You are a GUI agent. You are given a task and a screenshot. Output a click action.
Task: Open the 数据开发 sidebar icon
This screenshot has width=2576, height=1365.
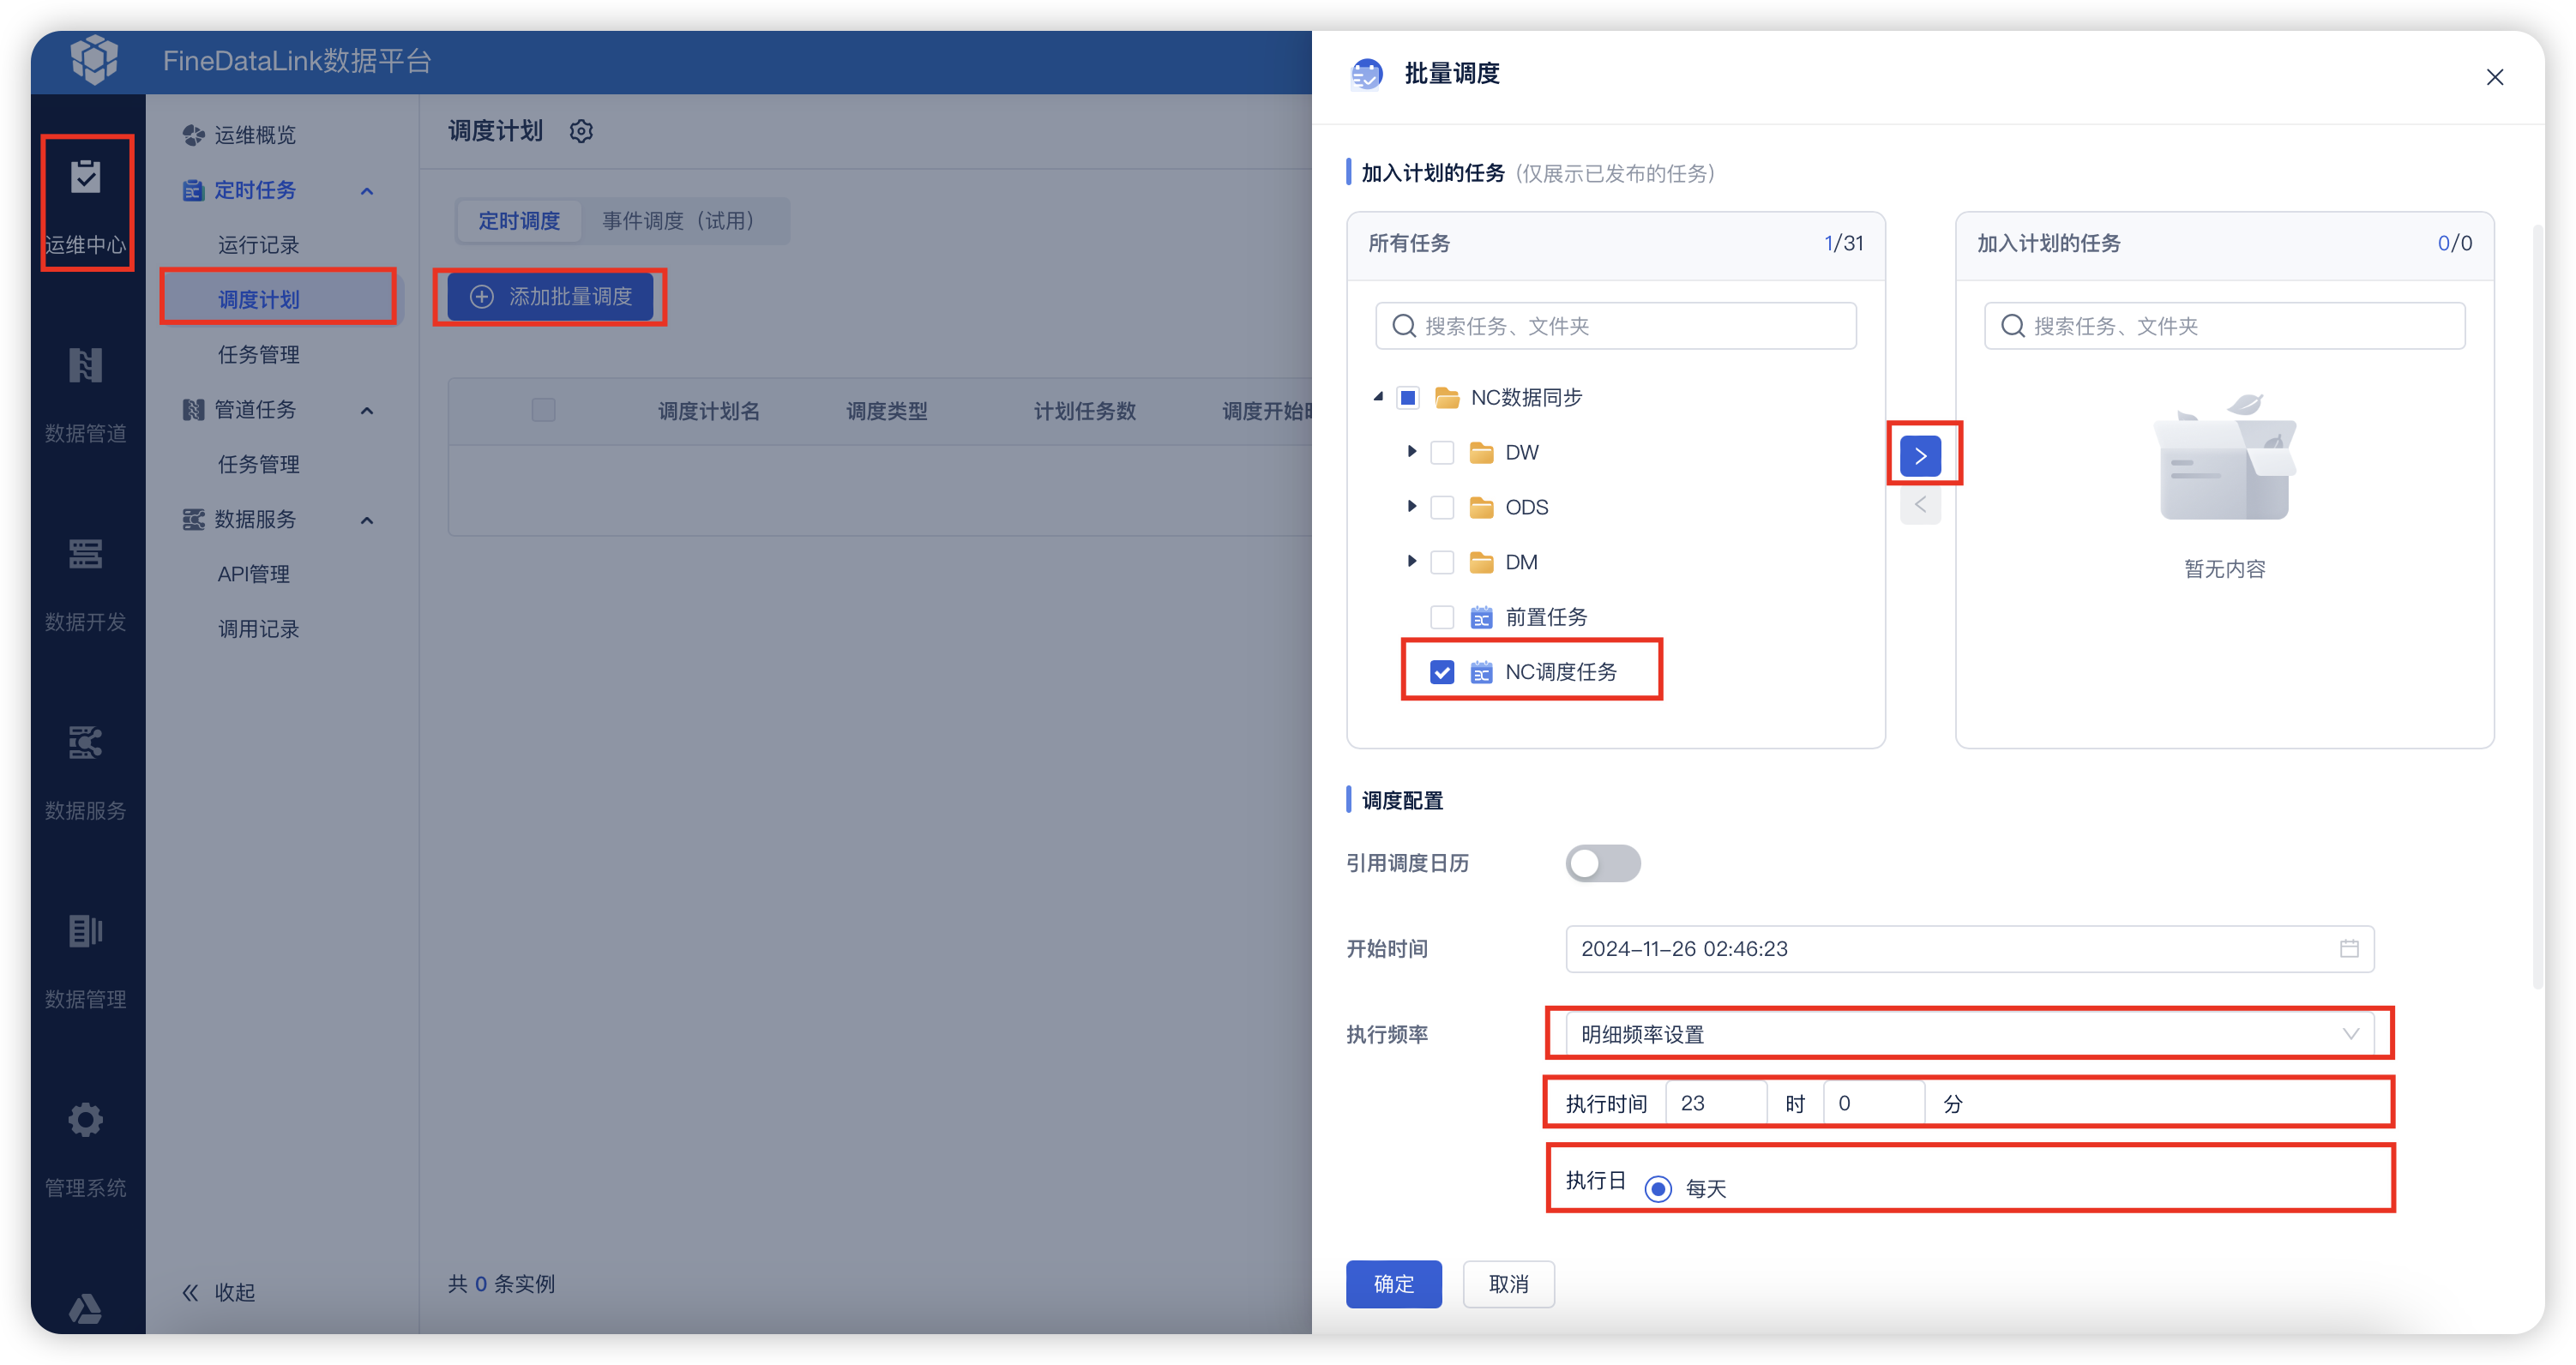pos(86,554)
